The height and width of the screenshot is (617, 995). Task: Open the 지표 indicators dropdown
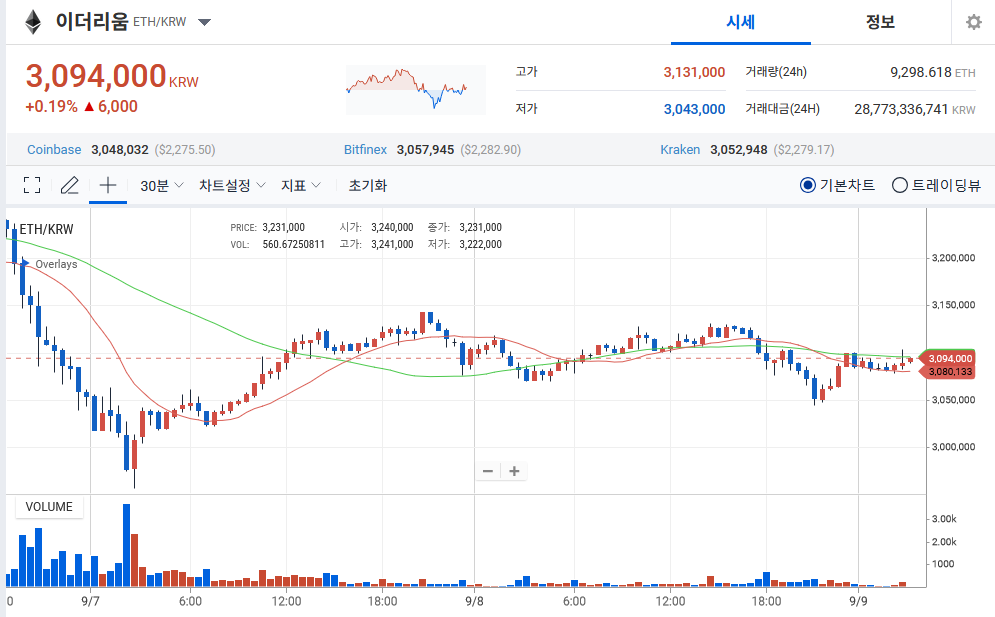pos(301,185)
